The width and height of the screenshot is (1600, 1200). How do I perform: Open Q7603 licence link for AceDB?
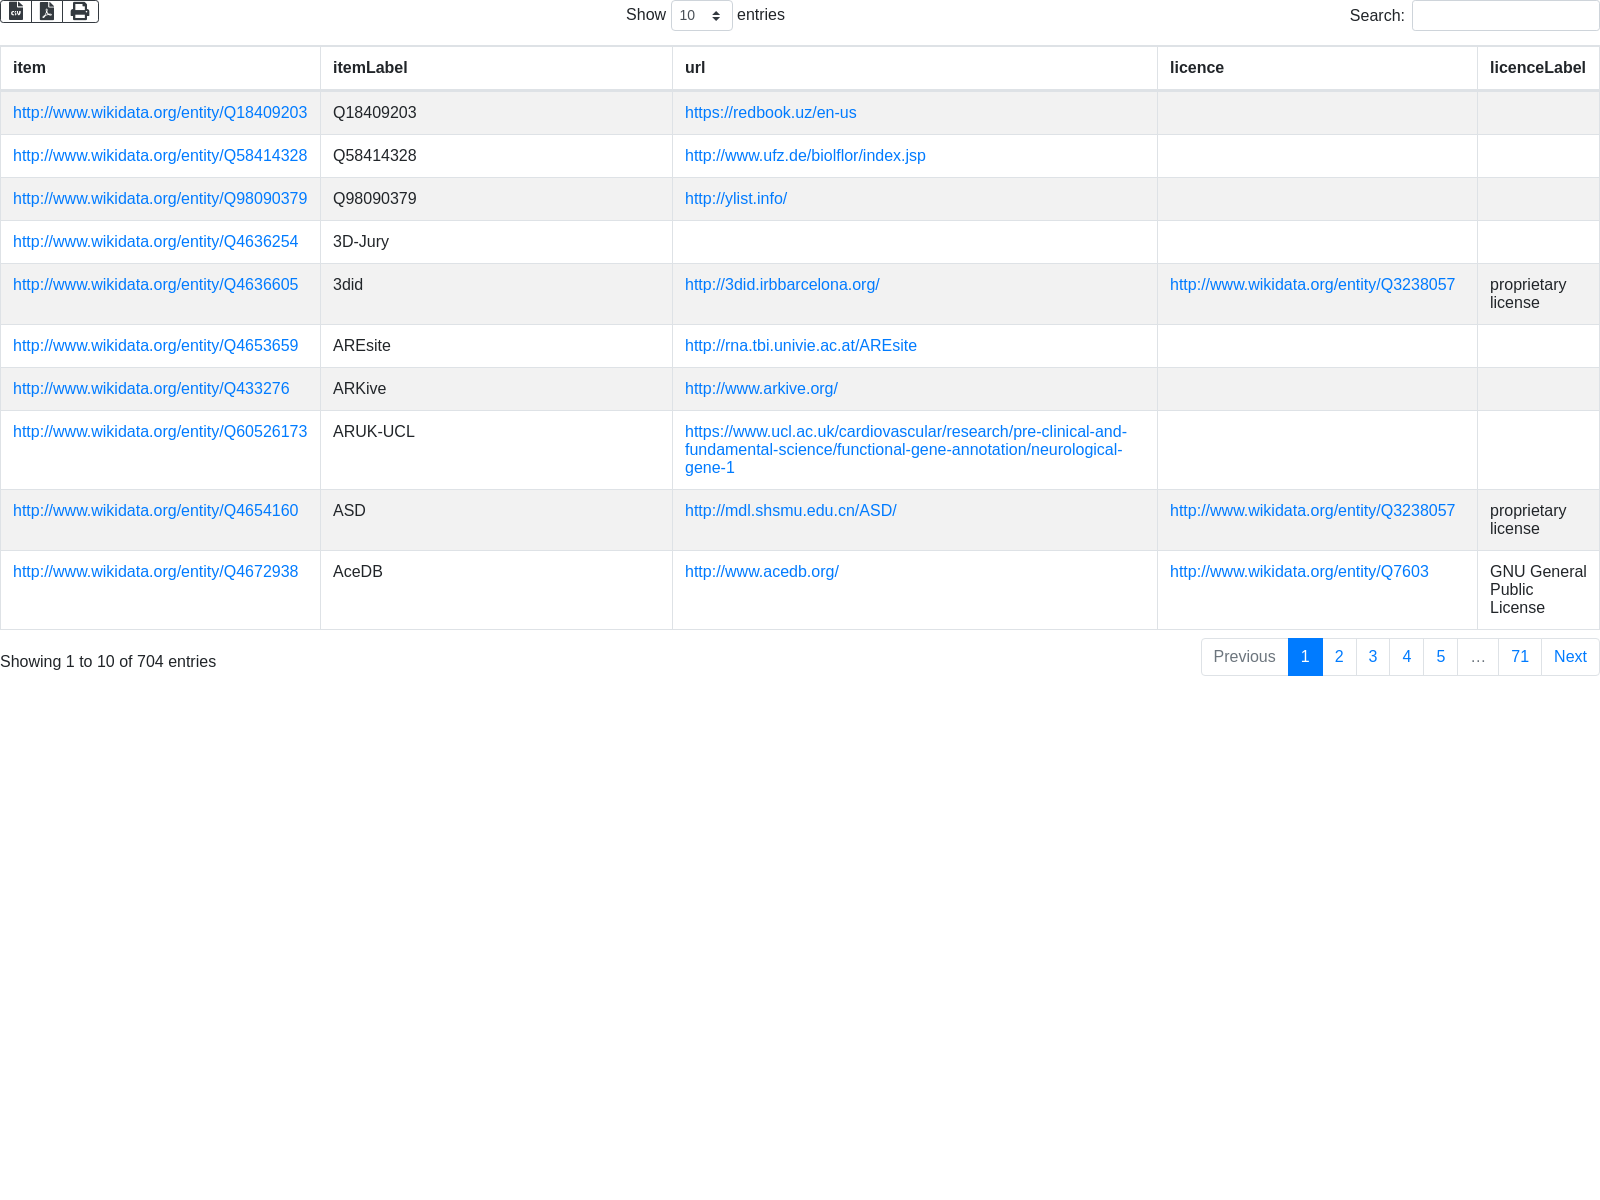[1299, 572]
